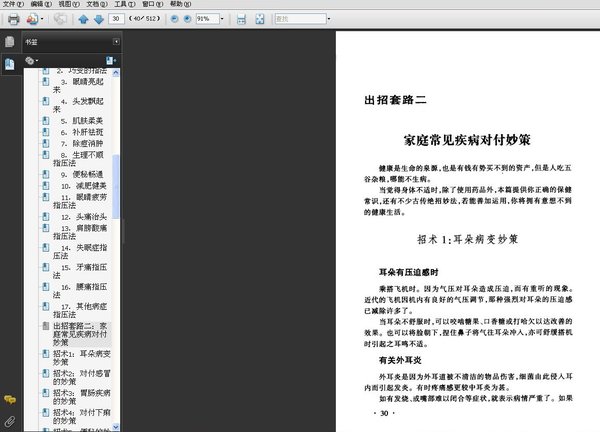The width and height of the screenshot is (600, 432).
Task: Open the 编辑 menu
Action: (41, 4)
